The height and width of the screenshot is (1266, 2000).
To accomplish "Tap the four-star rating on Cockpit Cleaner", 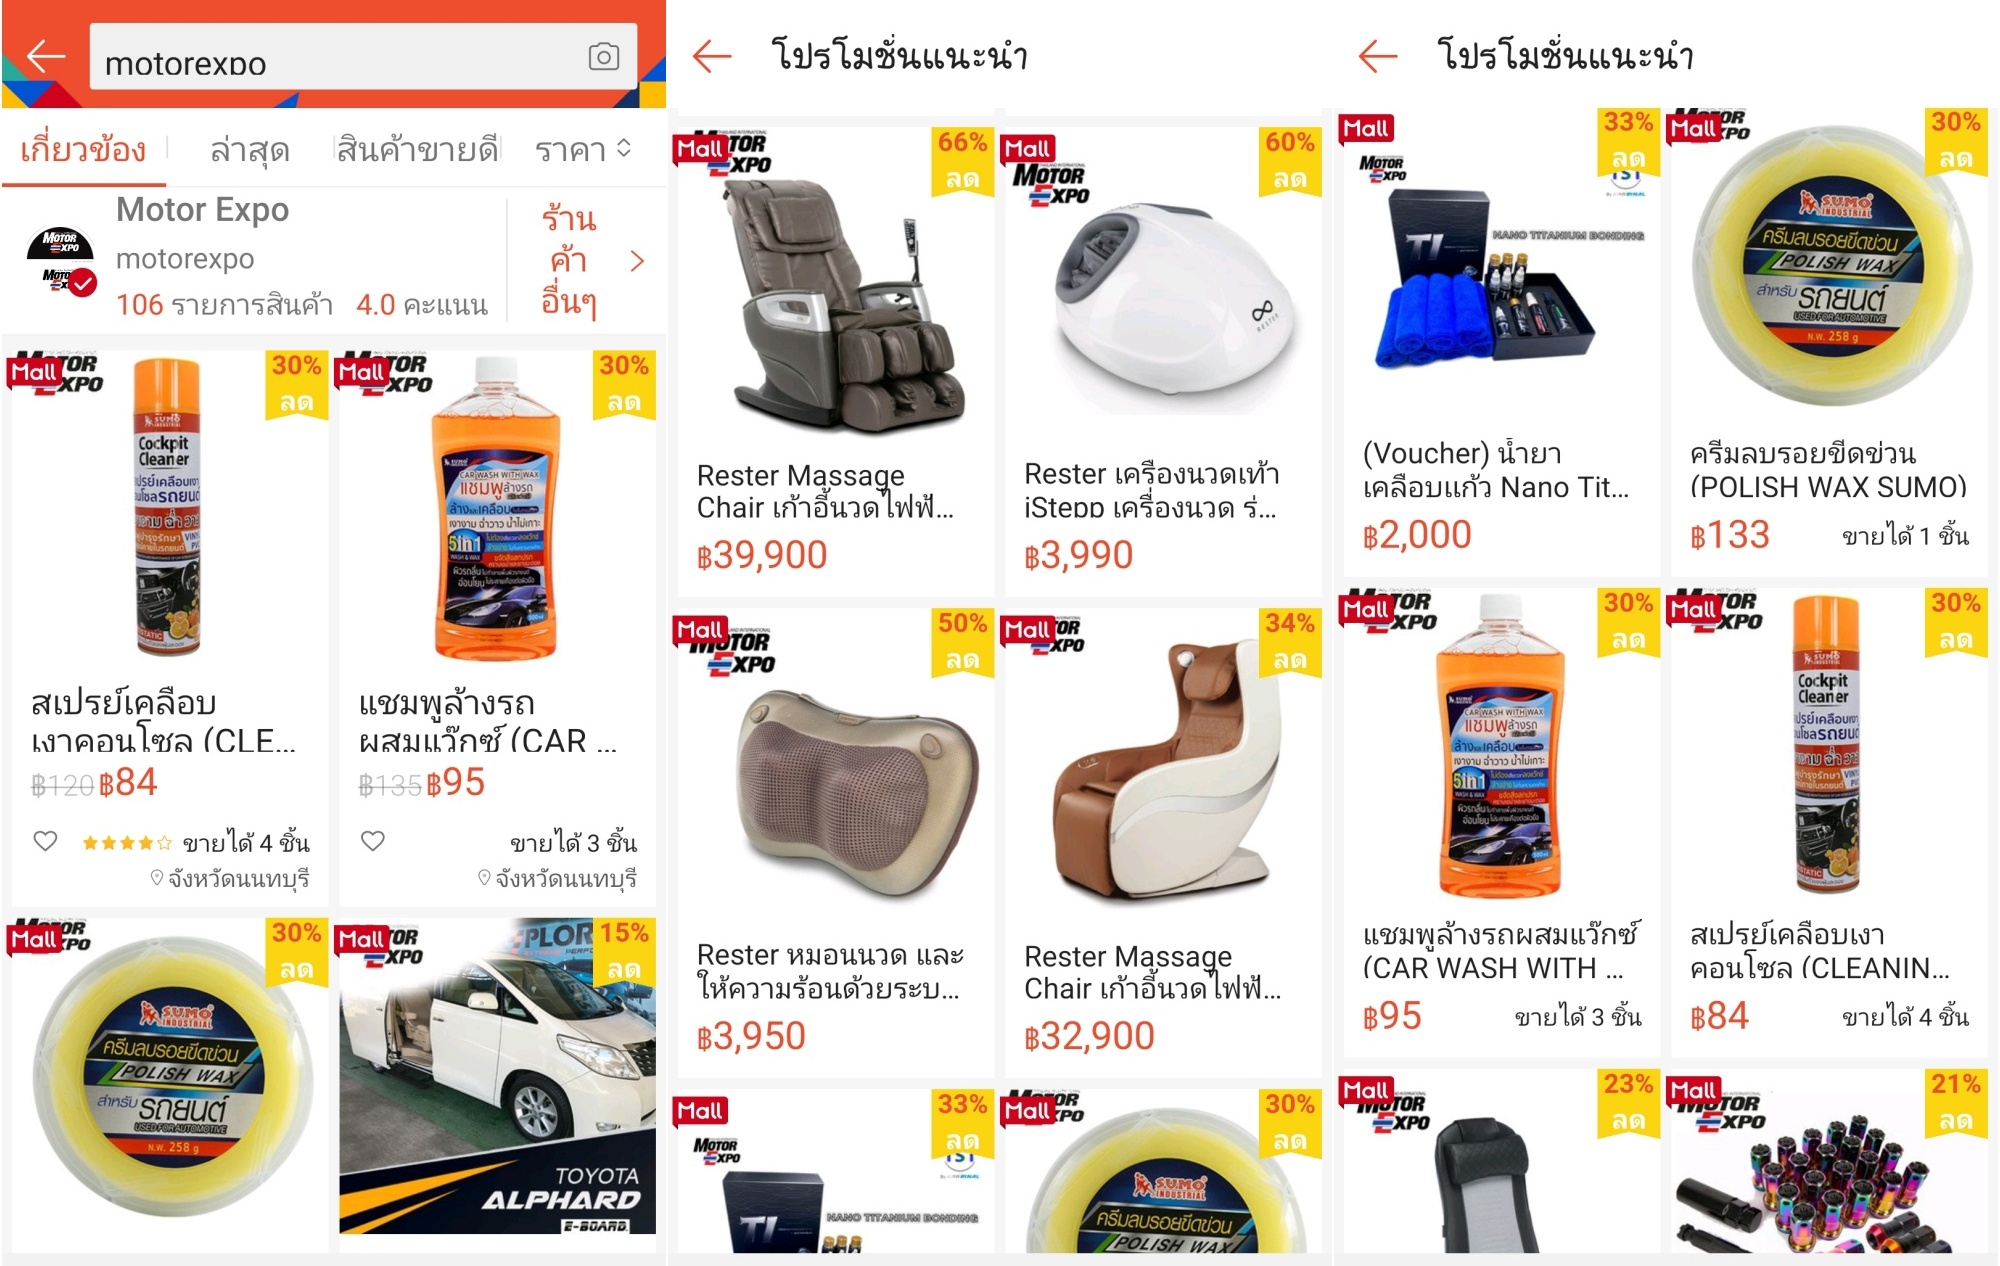I will (126, 843).
